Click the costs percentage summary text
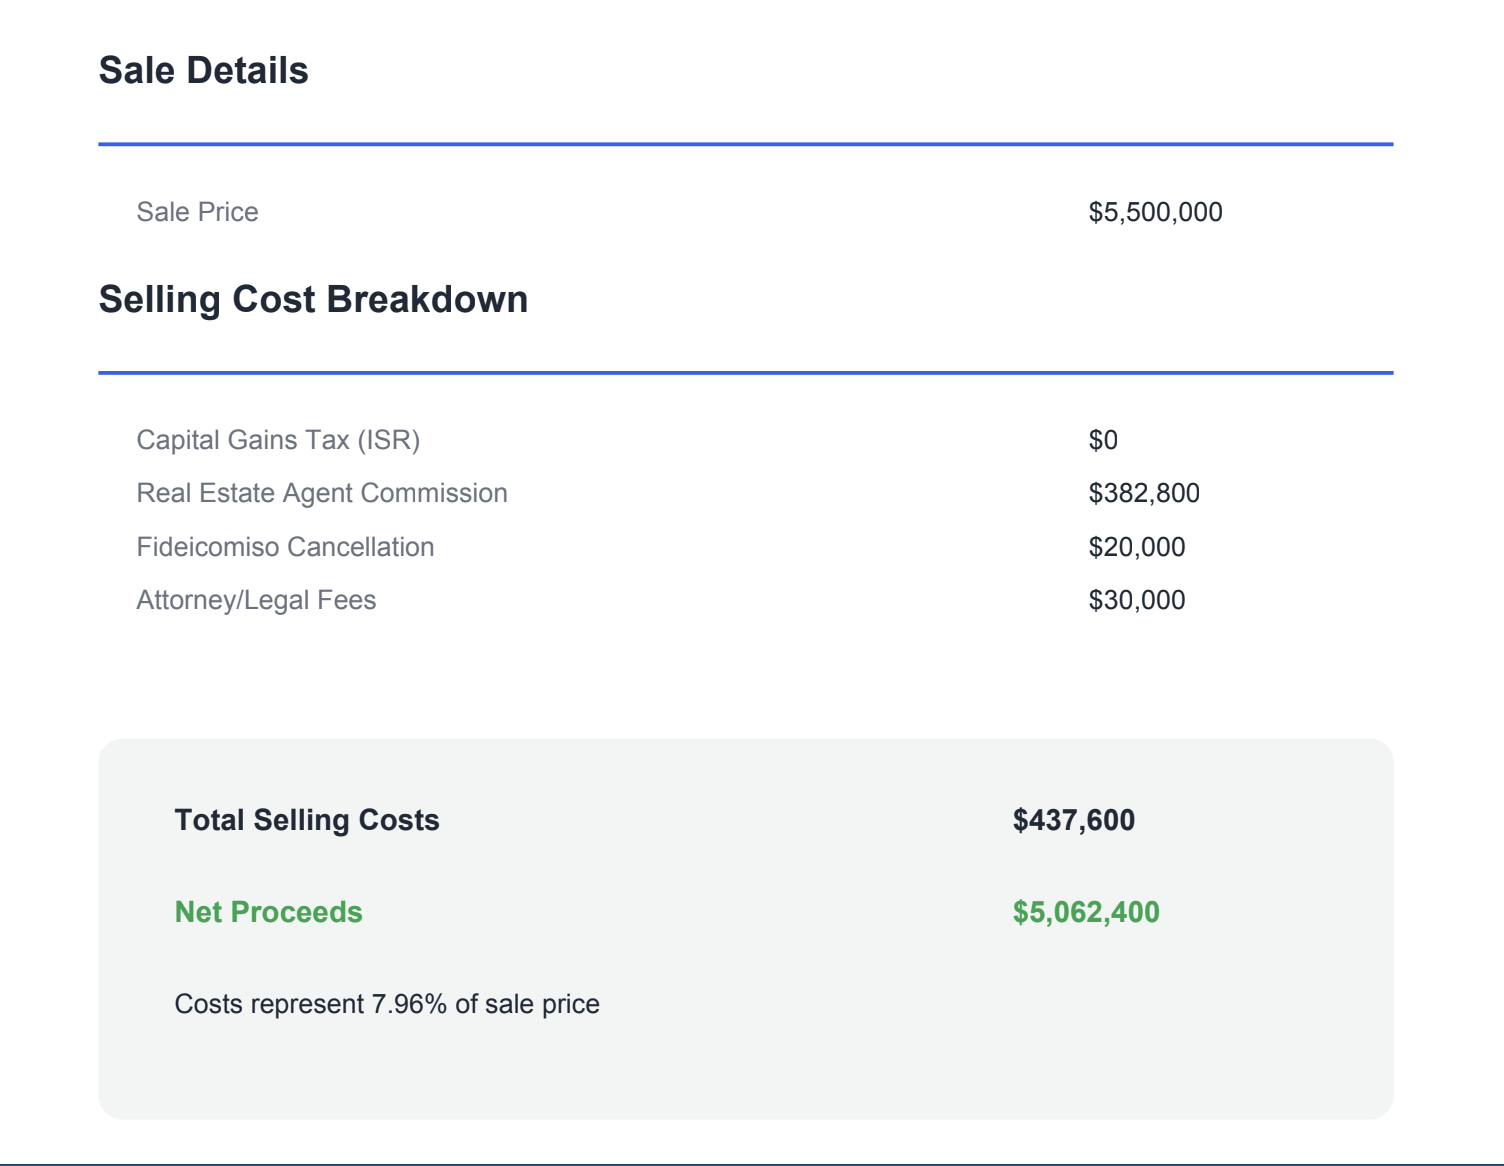The height and width of the screenshot is (1166, 1504). click(387, 1004)
